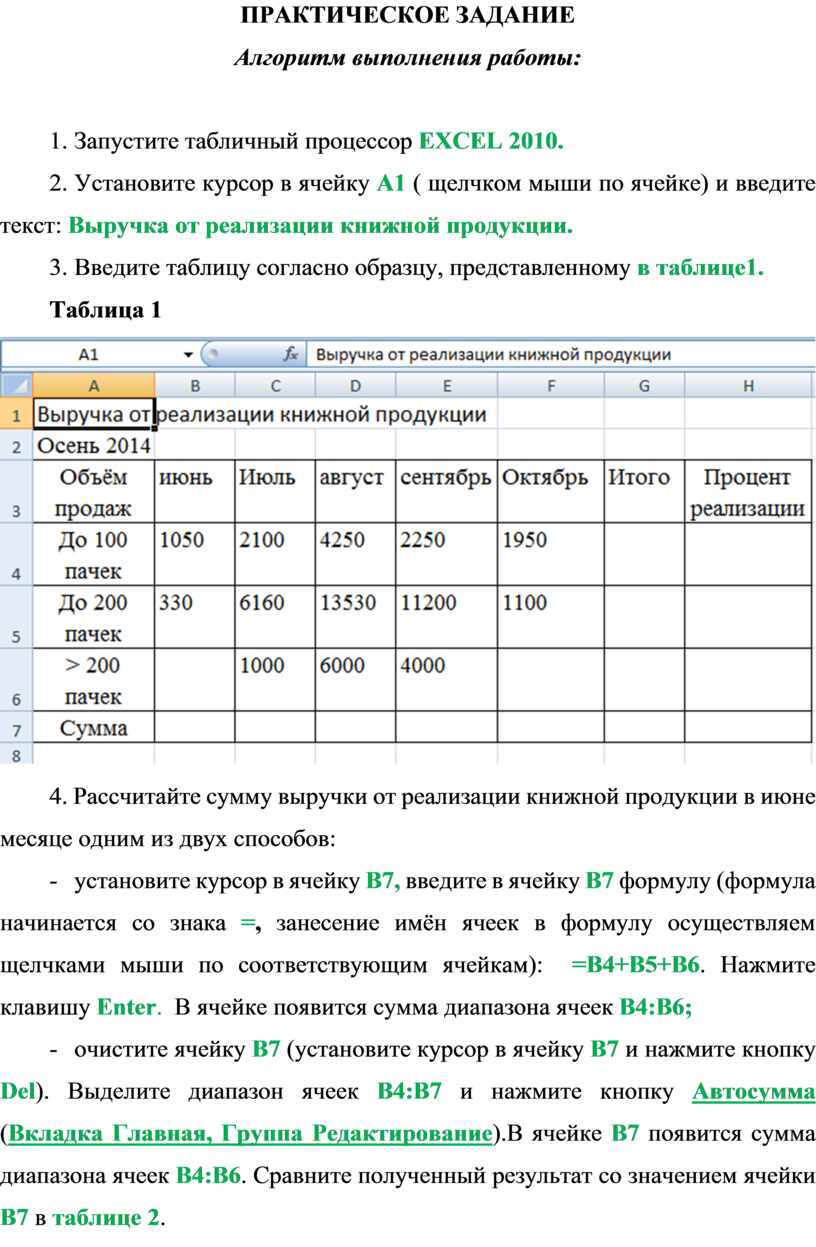Open the Name Box dropdown arrow
The height and width of the screenshot is (1247, 816).
188,354
